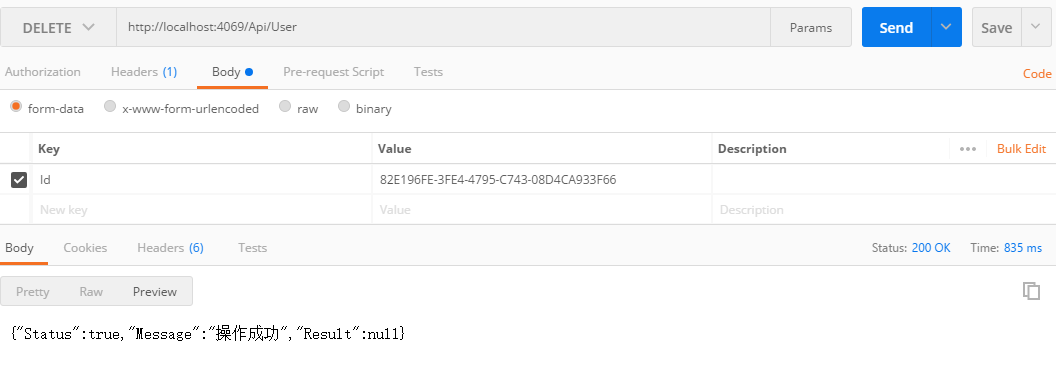This screenshot has height=379, width=1056.
Task: Switch to the request Headers (1) tab
Action: (144, 72)
